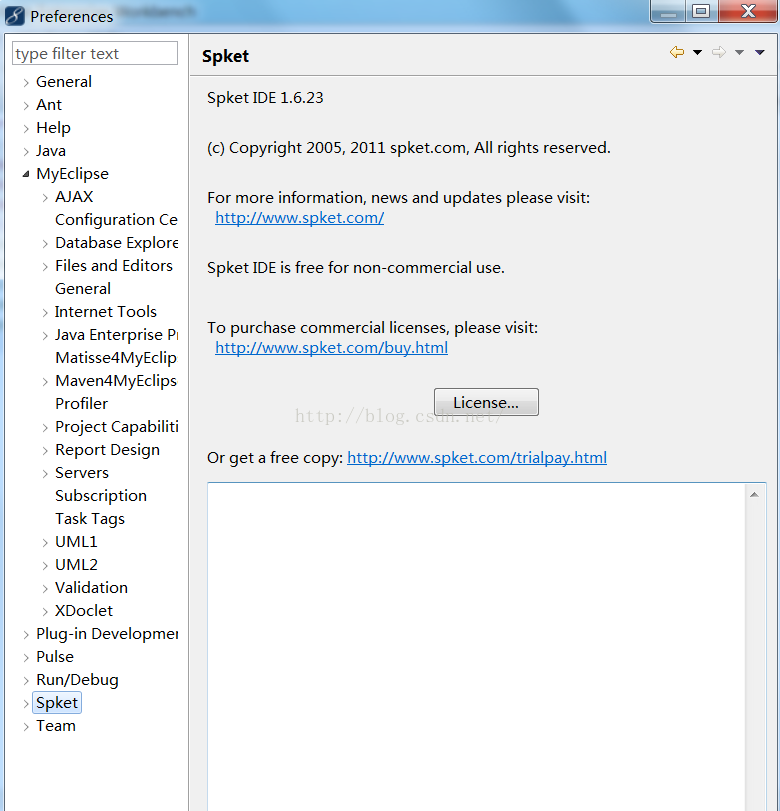Image resolution: width=780 pixels, height=811 pixels.
Task: Open the trialpay.html free copy link
Action: 477,458
